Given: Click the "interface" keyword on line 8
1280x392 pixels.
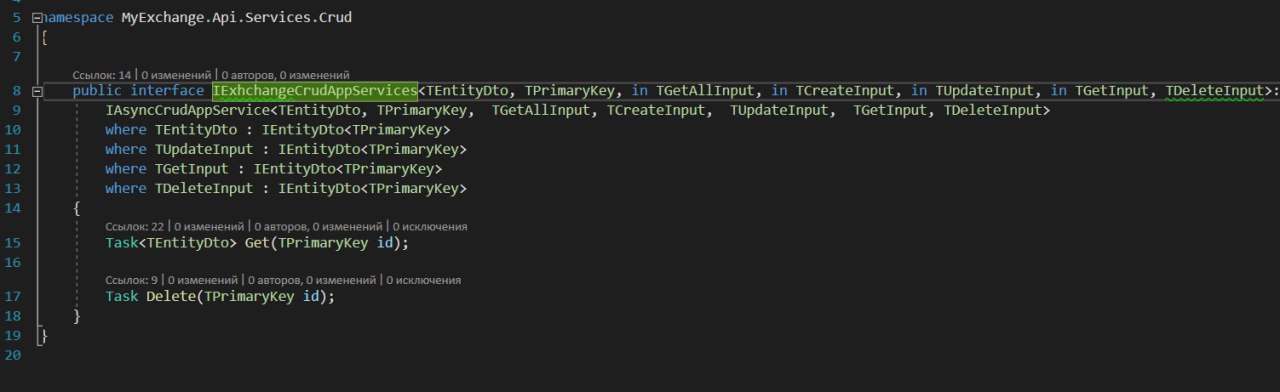Looking at the screenshot, I should click(x=167, y=92).
